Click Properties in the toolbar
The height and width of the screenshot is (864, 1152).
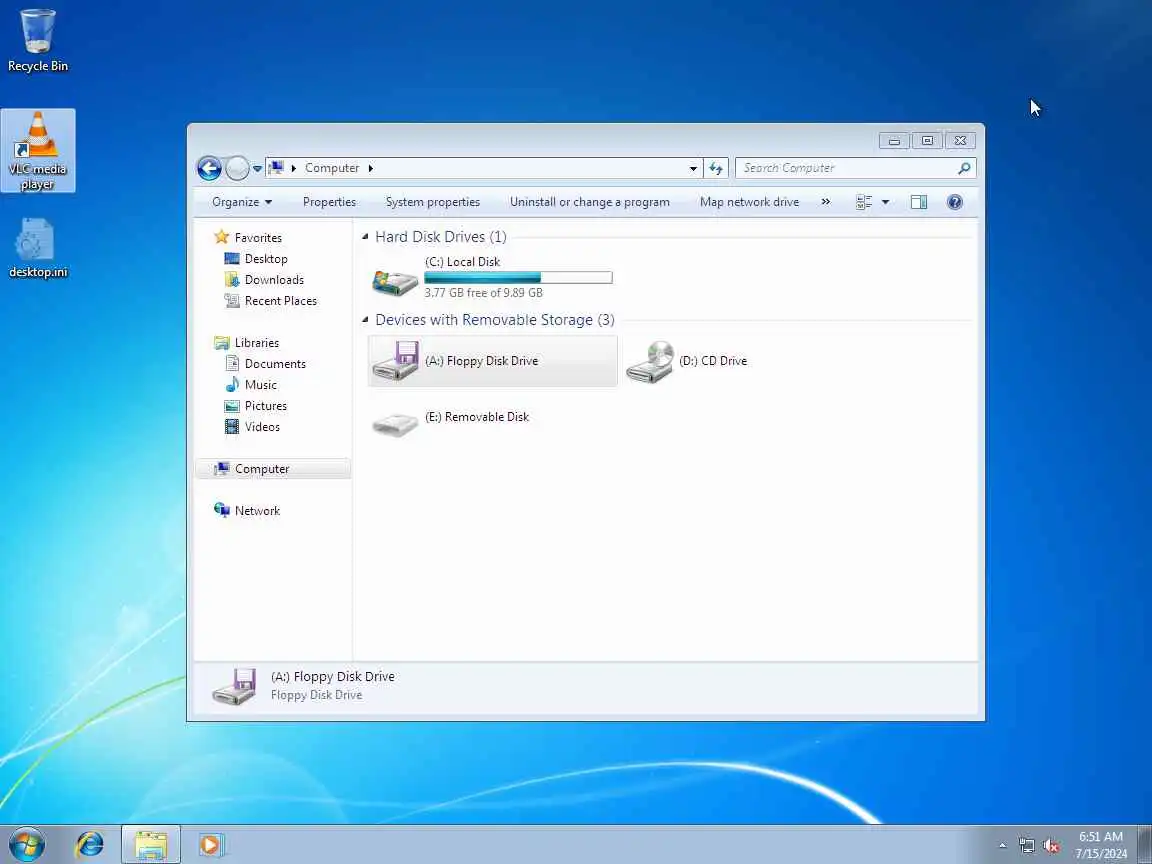pyautogui.click(x=329, y=202)
